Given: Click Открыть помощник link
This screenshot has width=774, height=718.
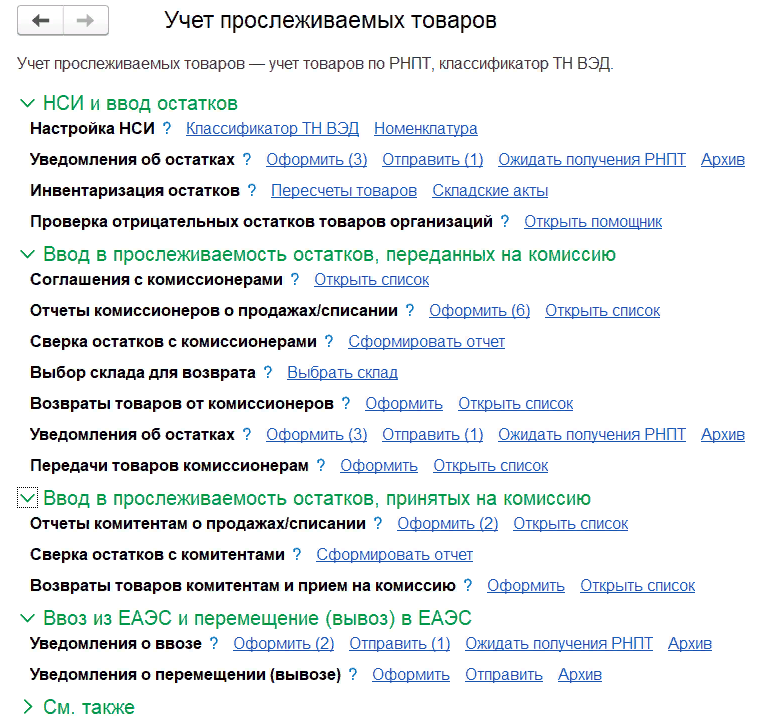Looking at the screenshot, I should (x=592, y=222).
